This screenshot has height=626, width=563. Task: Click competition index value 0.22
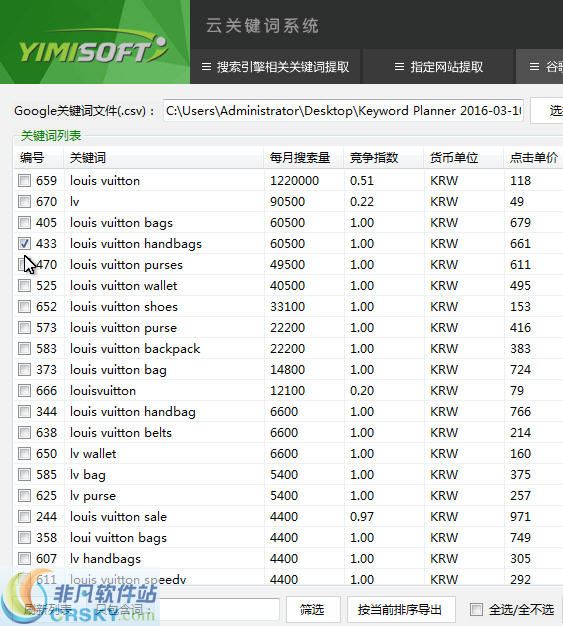click(x=362, y=202)
